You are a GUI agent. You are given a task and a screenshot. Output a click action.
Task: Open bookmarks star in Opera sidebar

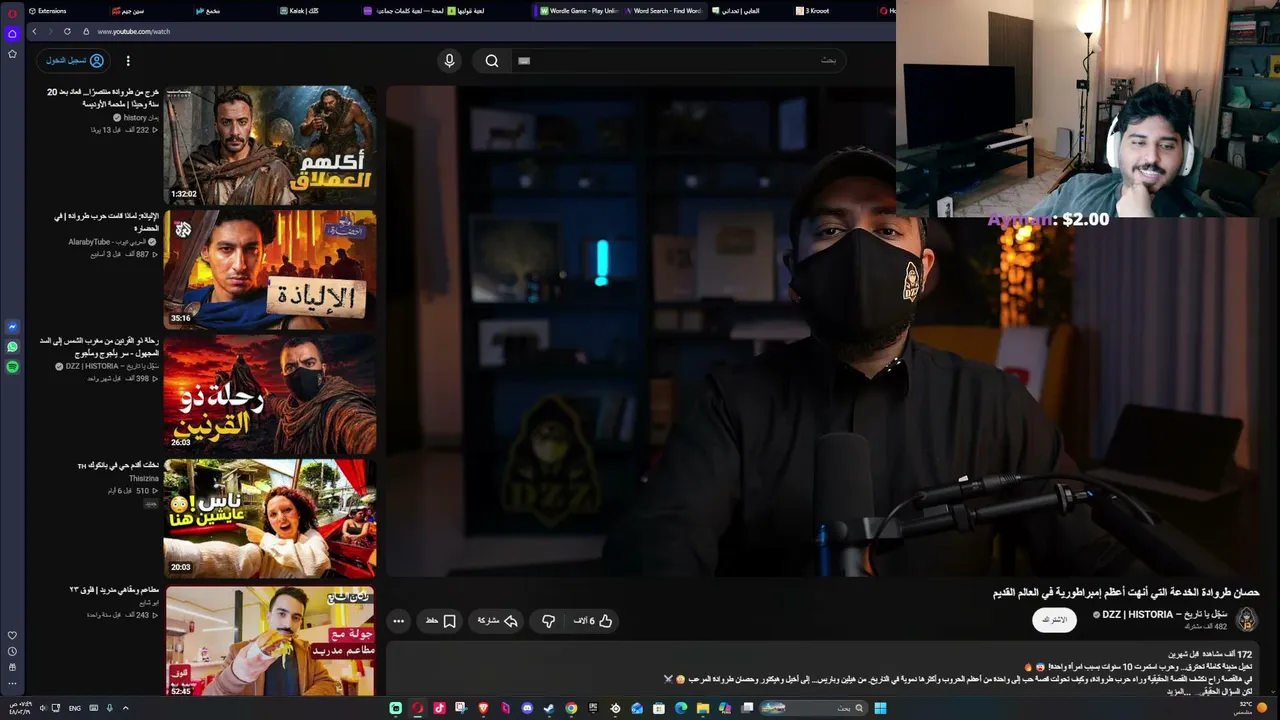click(x=12, y=54)
